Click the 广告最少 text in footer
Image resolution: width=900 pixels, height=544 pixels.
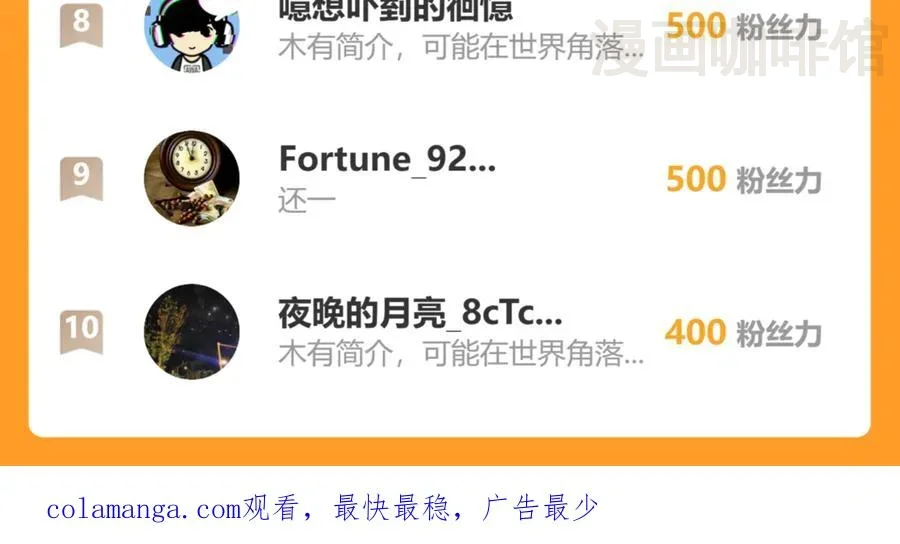(540, 508)
